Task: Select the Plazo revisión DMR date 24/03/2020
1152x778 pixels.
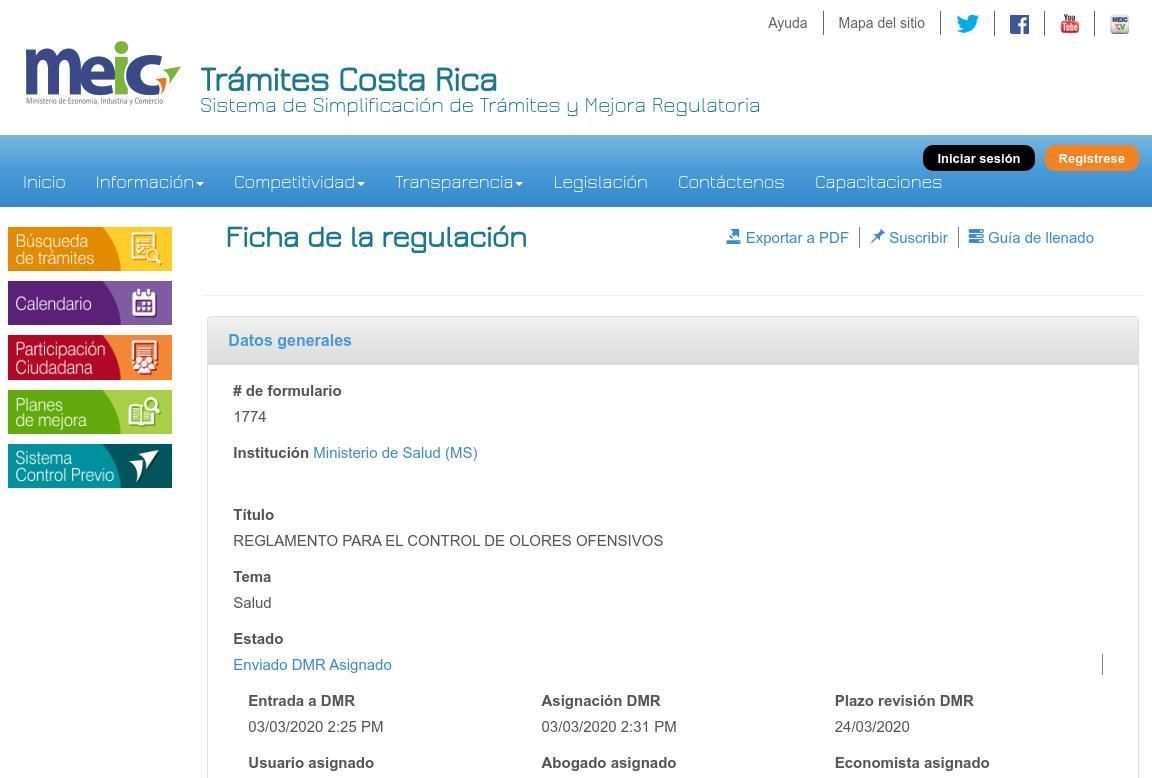Action: pos(872,727)
